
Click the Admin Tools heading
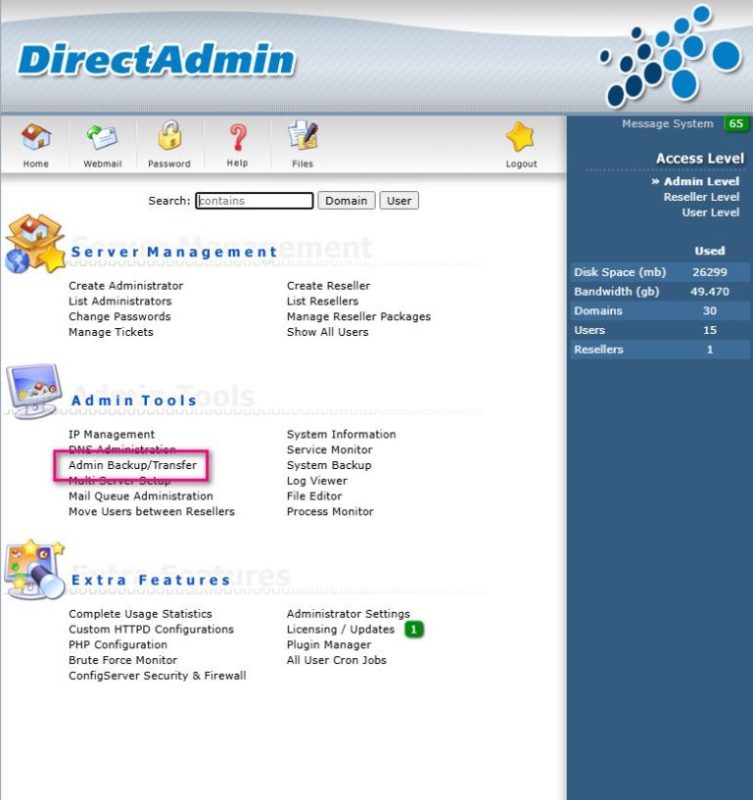tap(134, 400)
